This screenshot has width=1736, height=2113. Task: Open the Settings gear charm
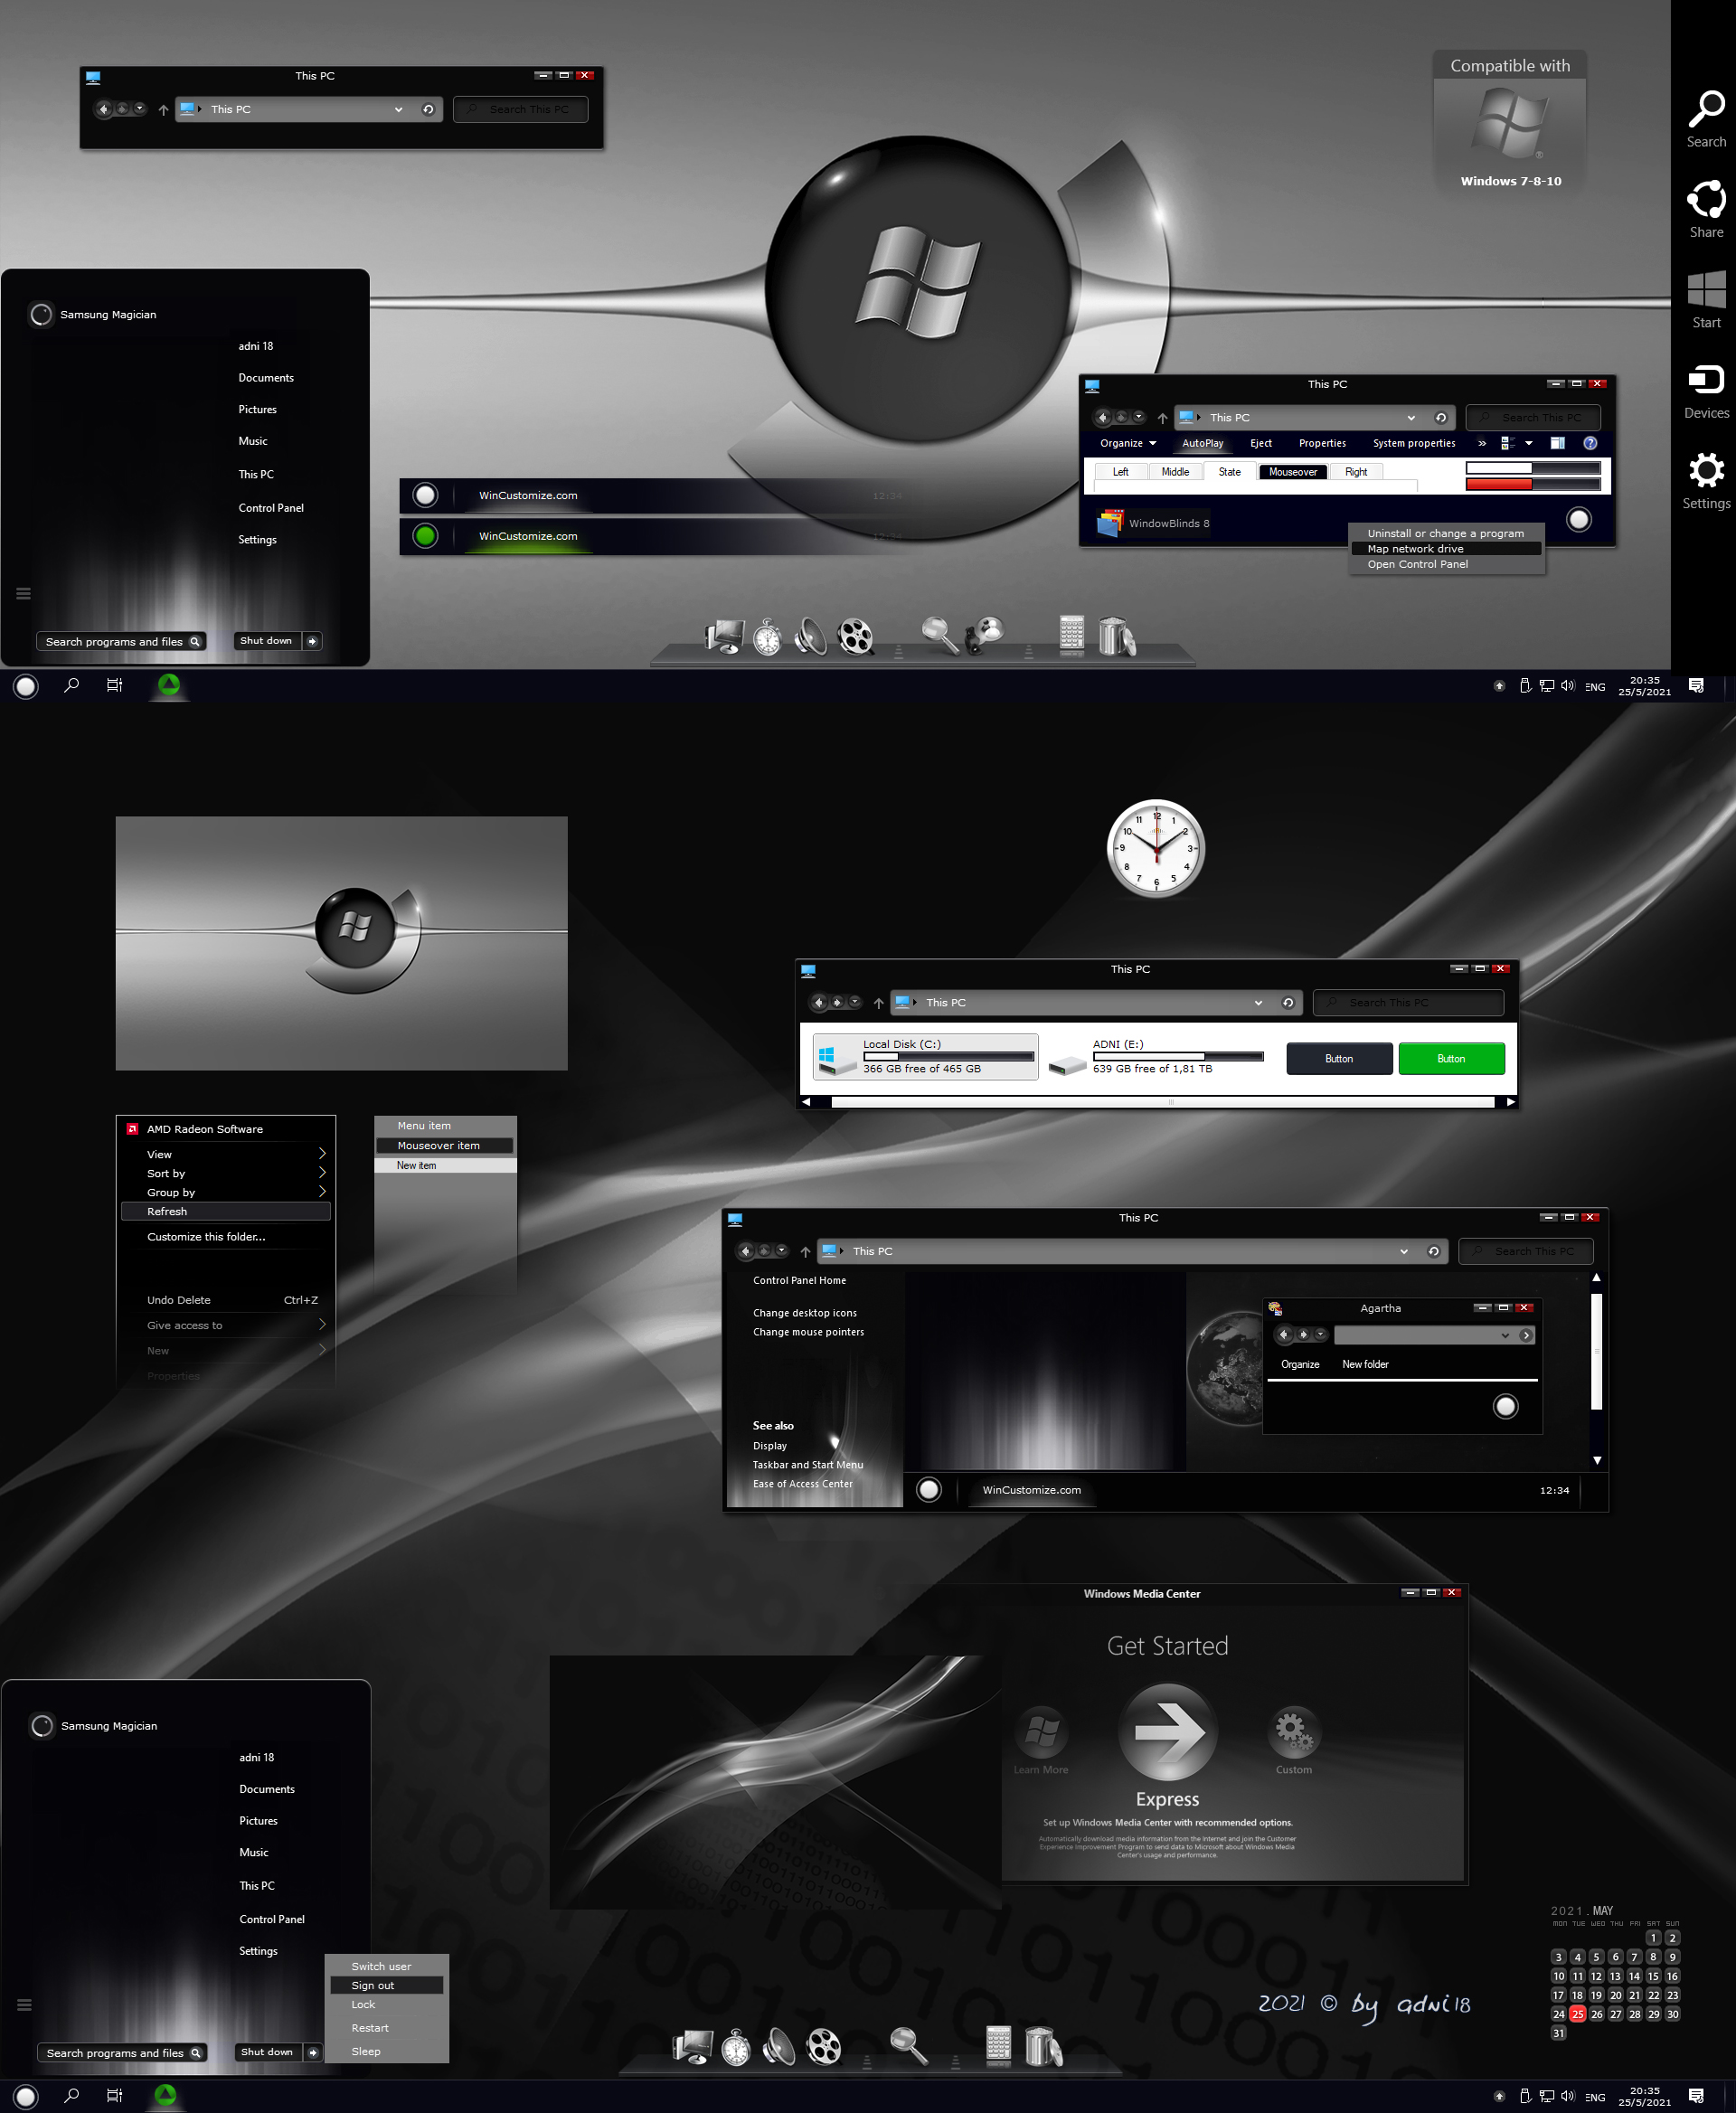pyautogui.click(x=1706, y=481)
